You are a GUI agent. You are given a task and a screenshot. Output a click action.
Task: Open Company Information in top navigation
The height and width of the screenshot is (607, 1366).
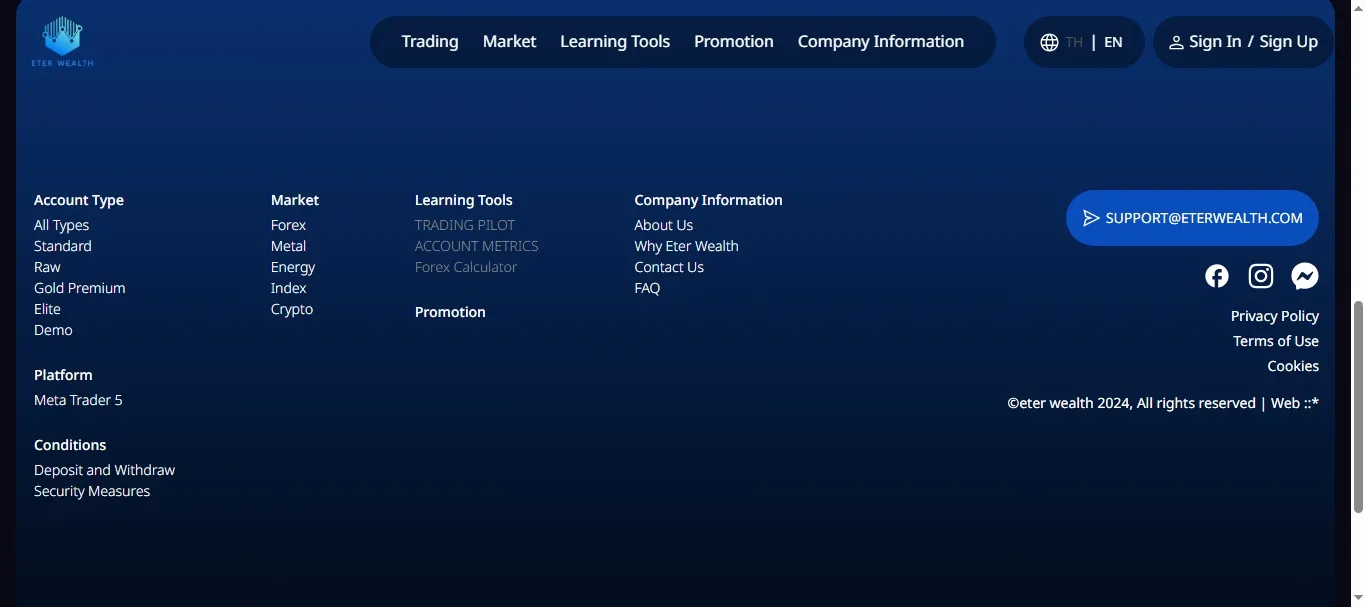[881, 42]
